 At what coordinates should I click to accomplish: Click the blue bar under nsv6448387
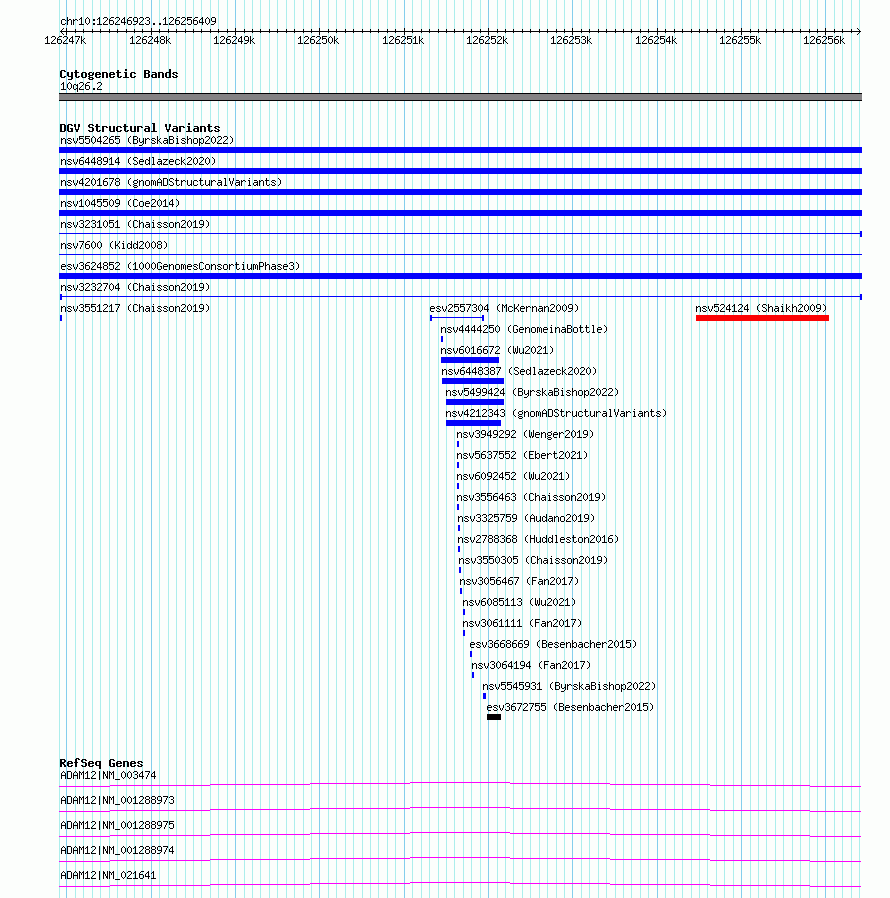click(x=472, y=381)
